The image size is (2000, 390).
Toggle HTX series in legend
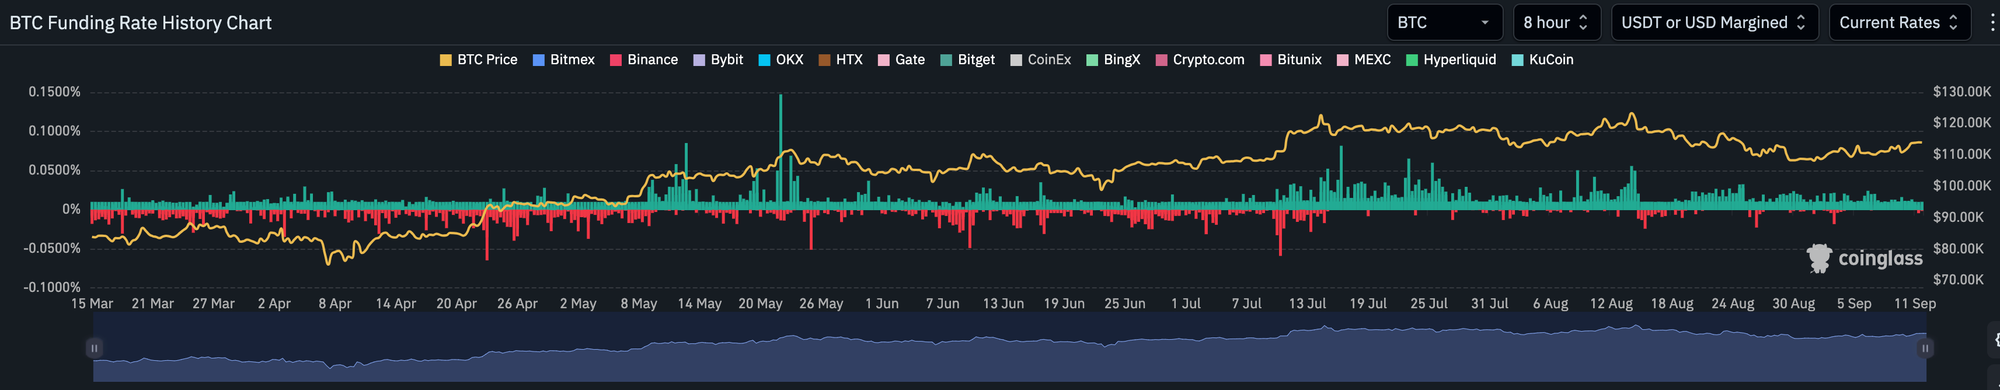click(x=840, y=60)
